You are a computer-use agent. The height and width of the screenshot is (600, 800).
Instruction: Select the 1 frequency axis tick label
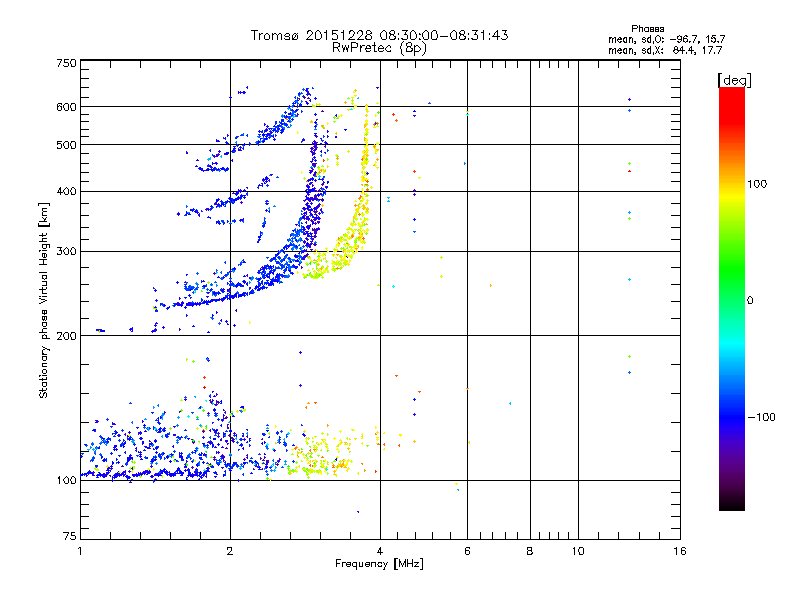pyautogui.click(x=80, y=551)
